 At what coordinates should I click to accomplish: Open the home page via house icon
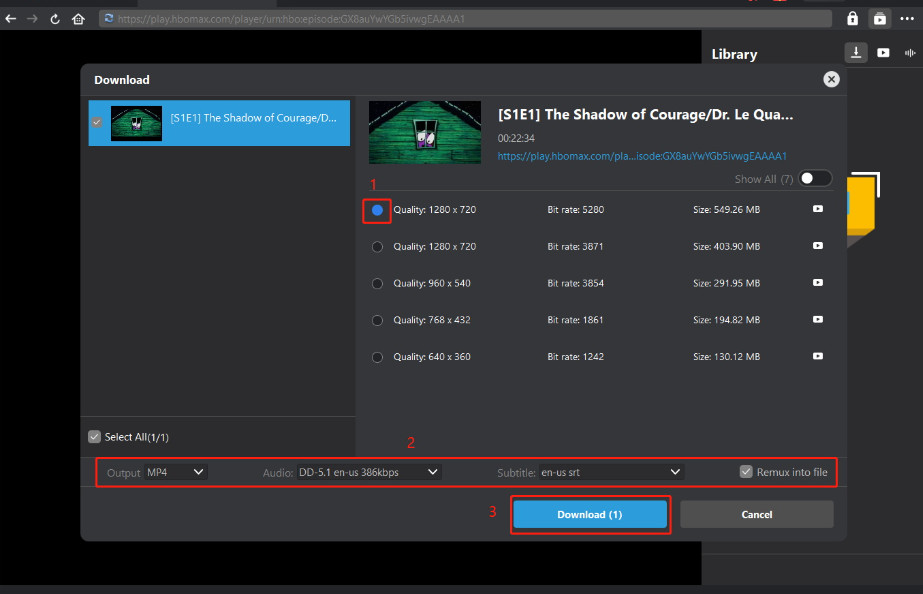[x=78, y=19]
